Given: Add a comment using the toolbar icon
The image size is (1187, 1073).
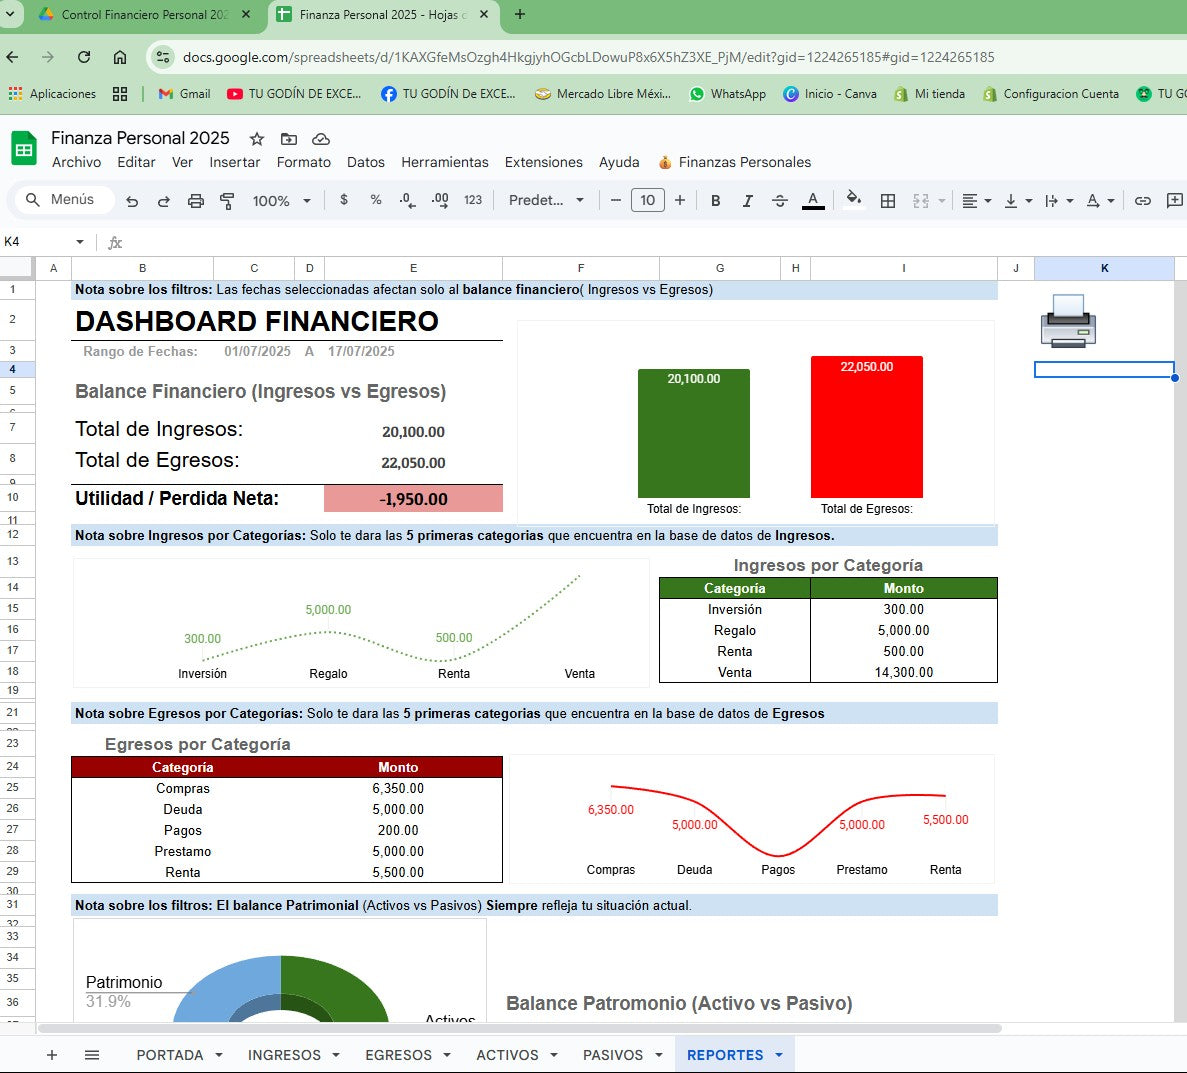Looking at the screenshot, I should (x=1175, y=200).
